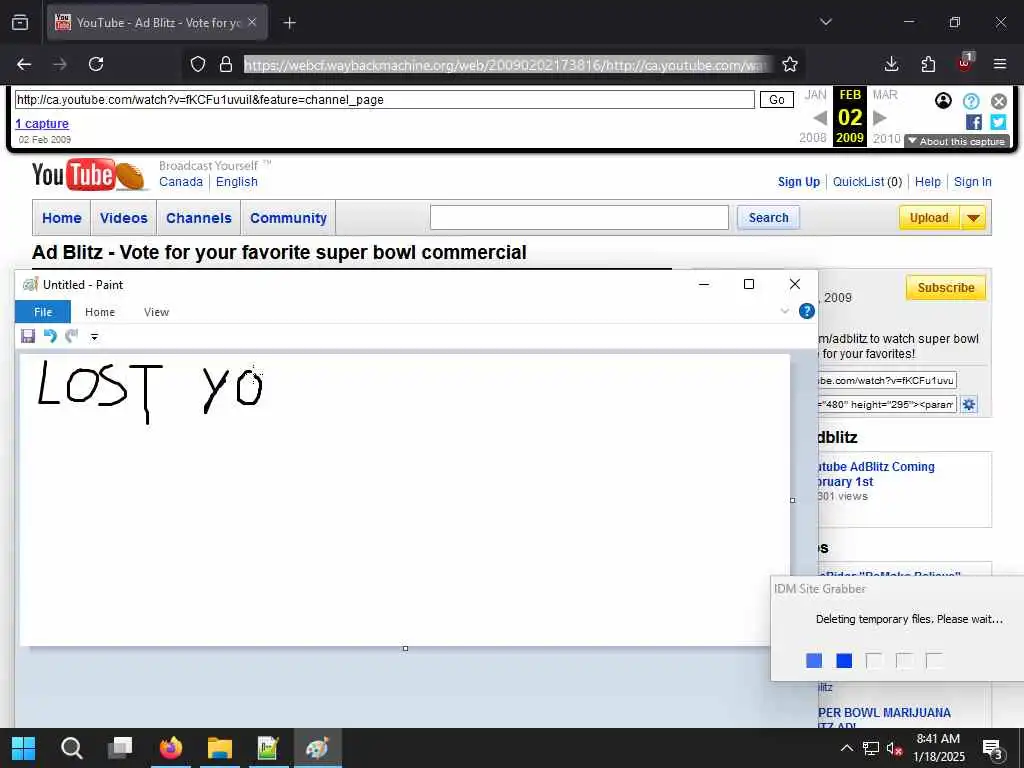Open QuickList (0) link
The width and height of the screenshot is (1024, 768).
click(x=867, y=182)
